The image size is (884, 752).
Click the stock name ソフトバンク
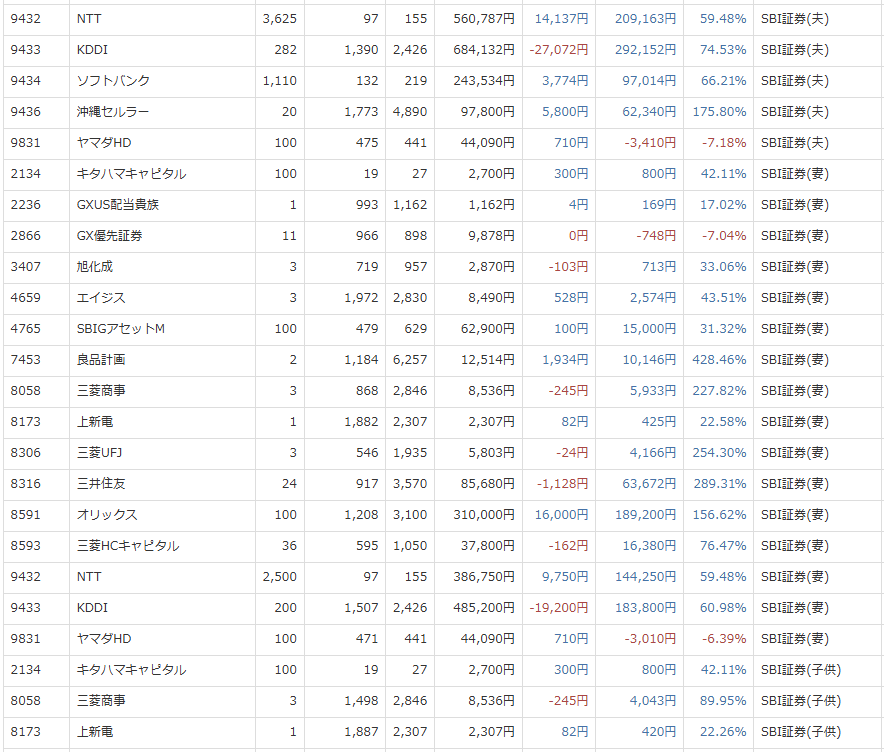(113, 81)
